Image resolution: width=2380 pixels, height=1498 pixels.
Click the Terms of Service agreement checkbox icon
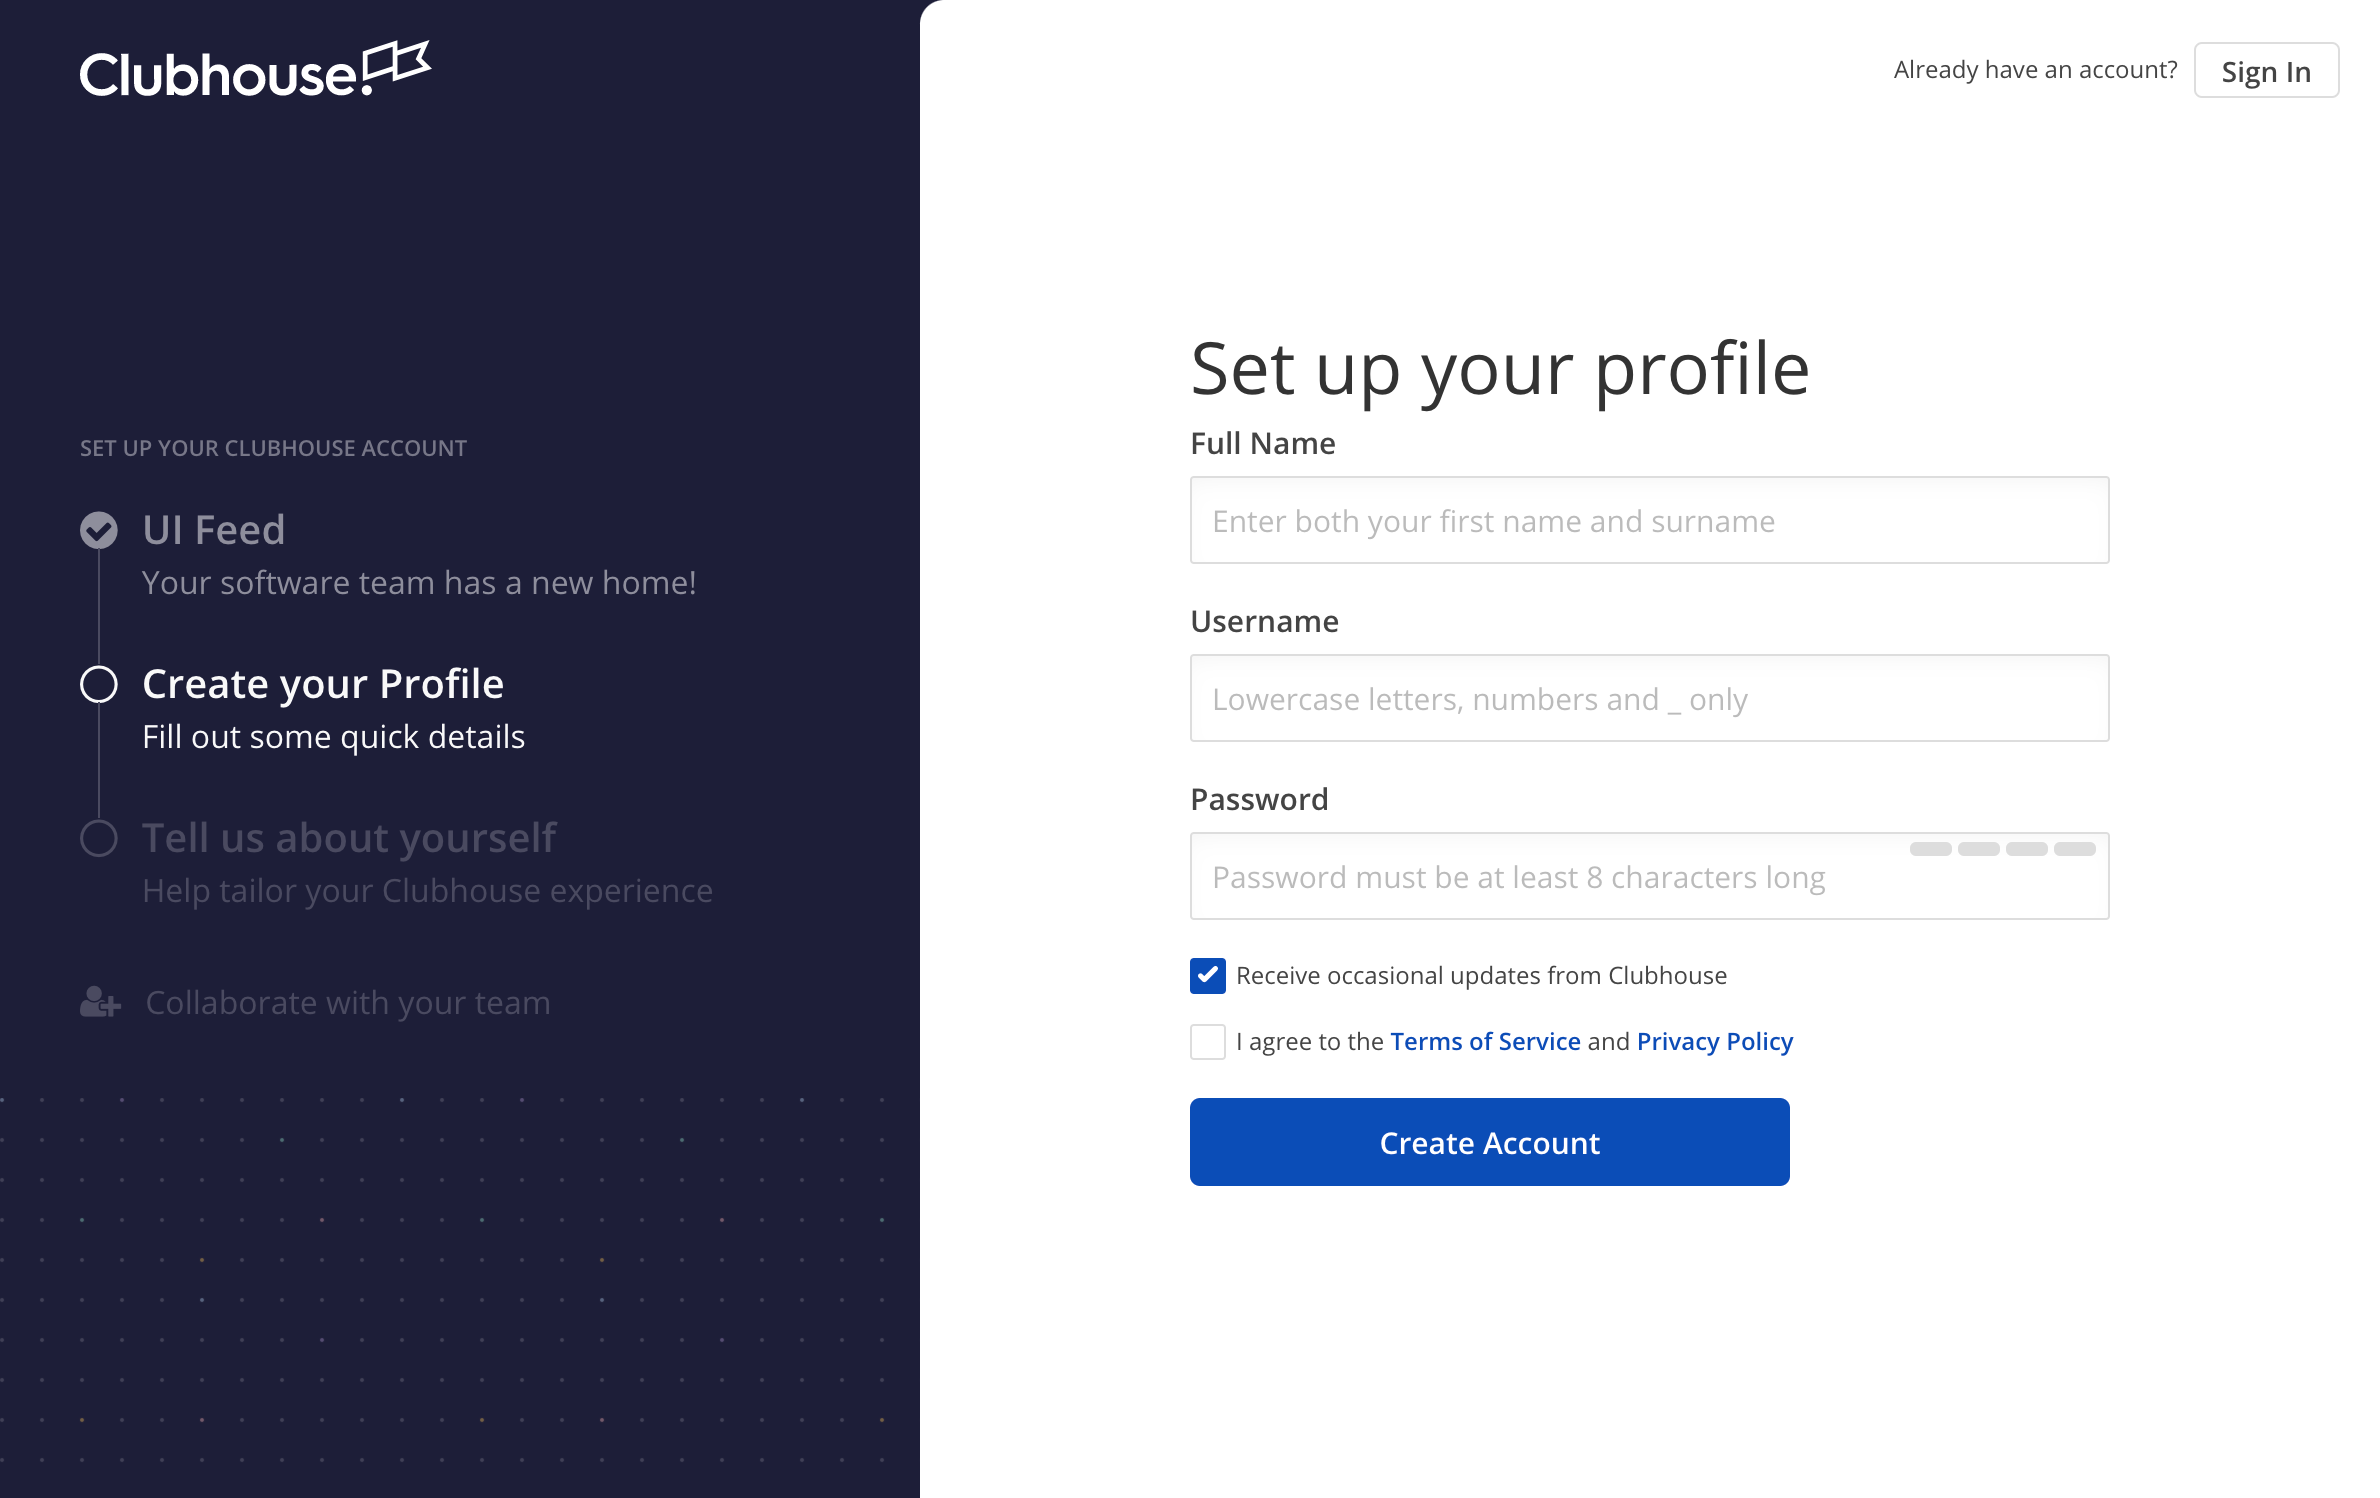(1208, 1041)
